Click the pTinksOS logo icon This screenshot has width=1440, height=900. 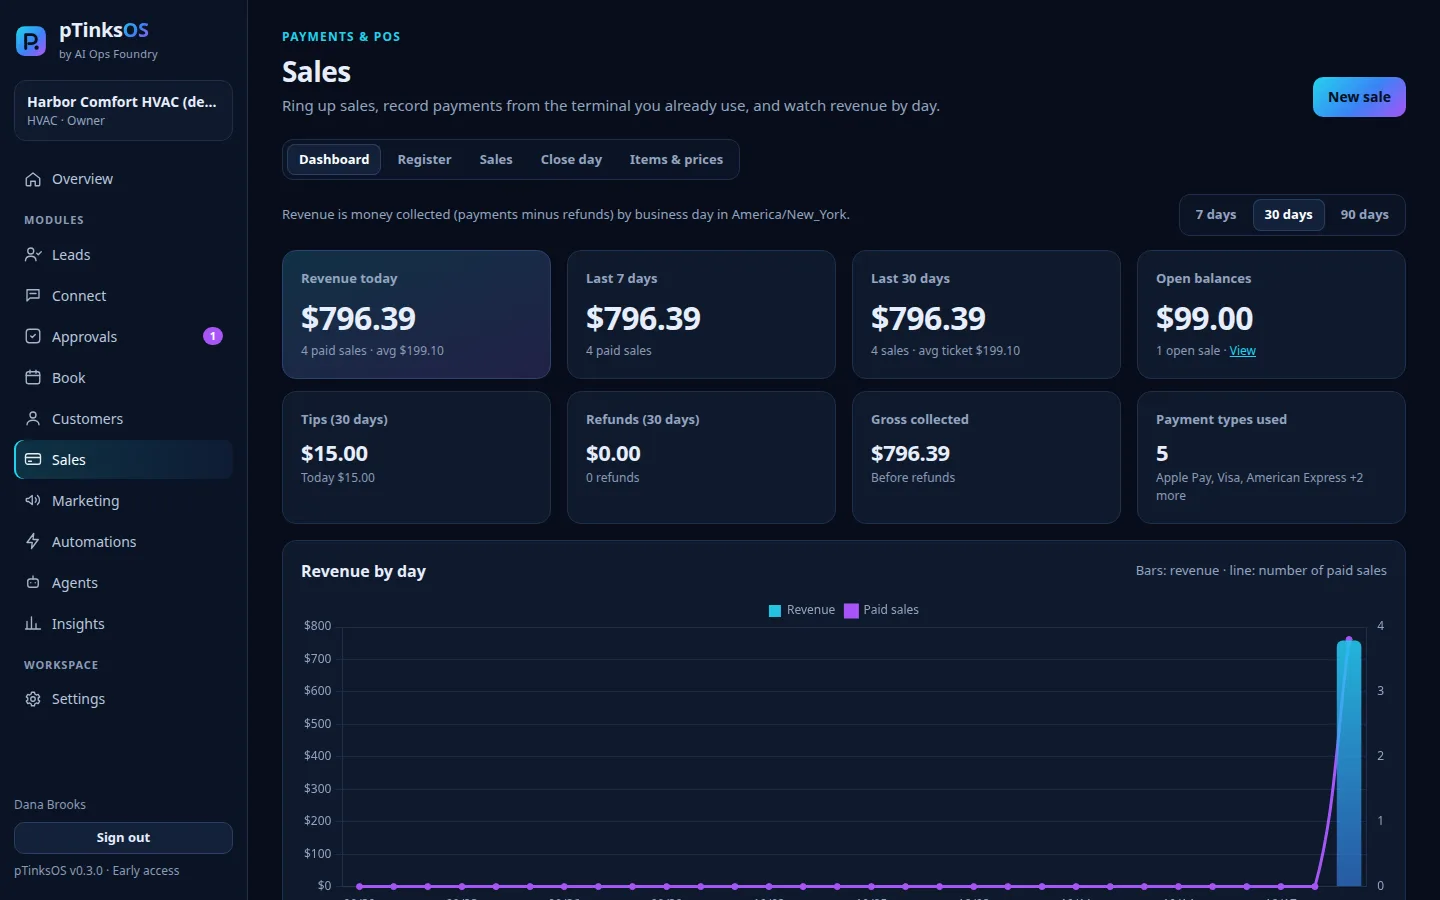click(31, 41)
